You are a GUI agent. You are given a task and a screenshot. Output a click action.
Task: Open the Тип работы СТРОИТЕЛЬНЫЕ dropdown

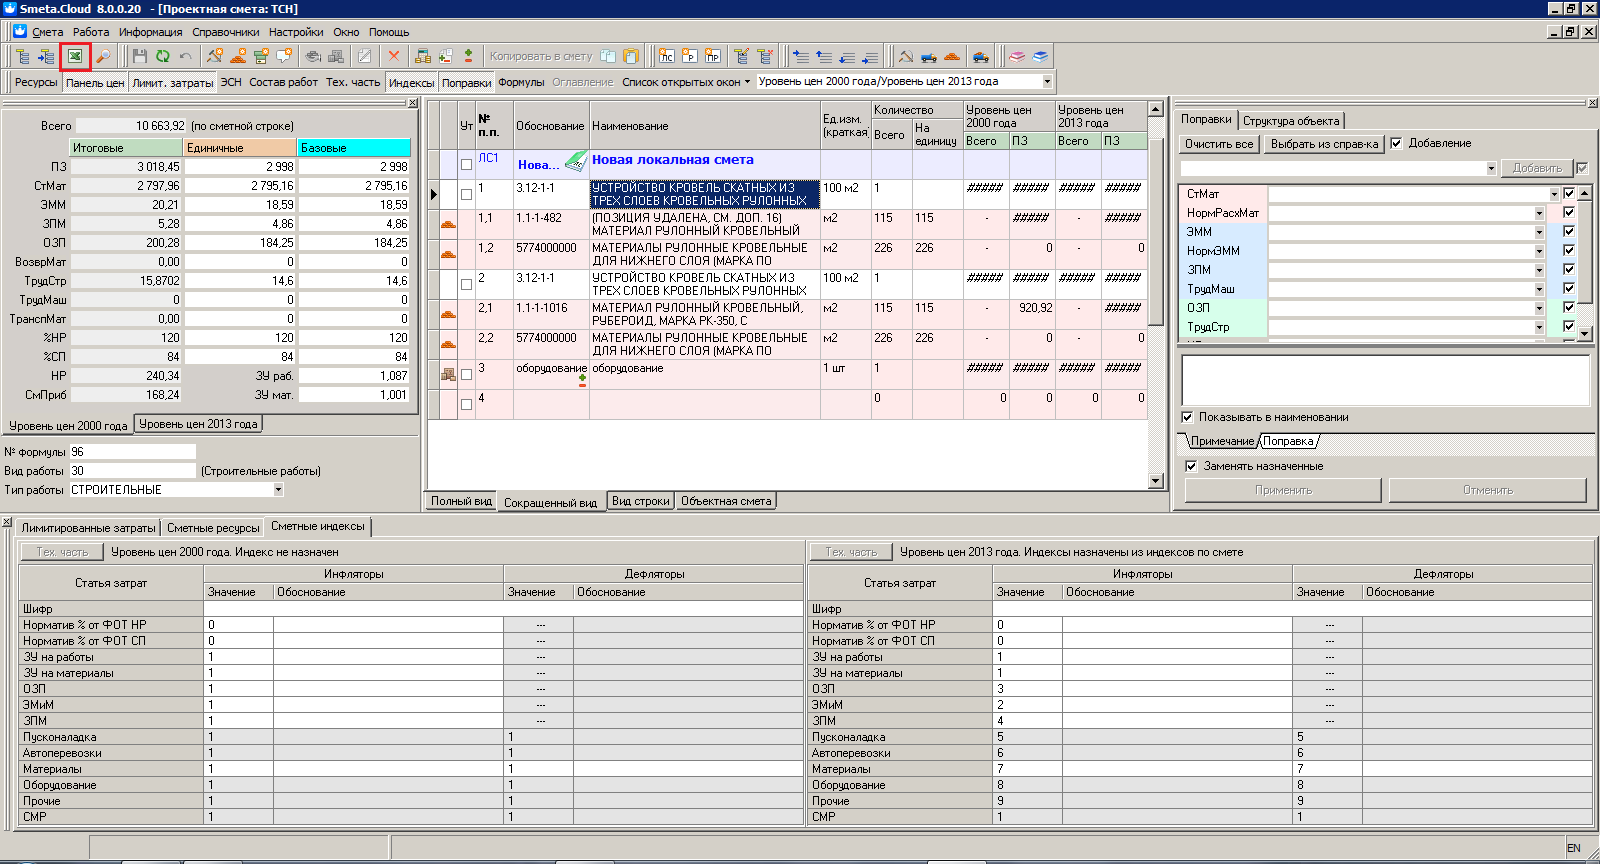(x=278, y=490)
